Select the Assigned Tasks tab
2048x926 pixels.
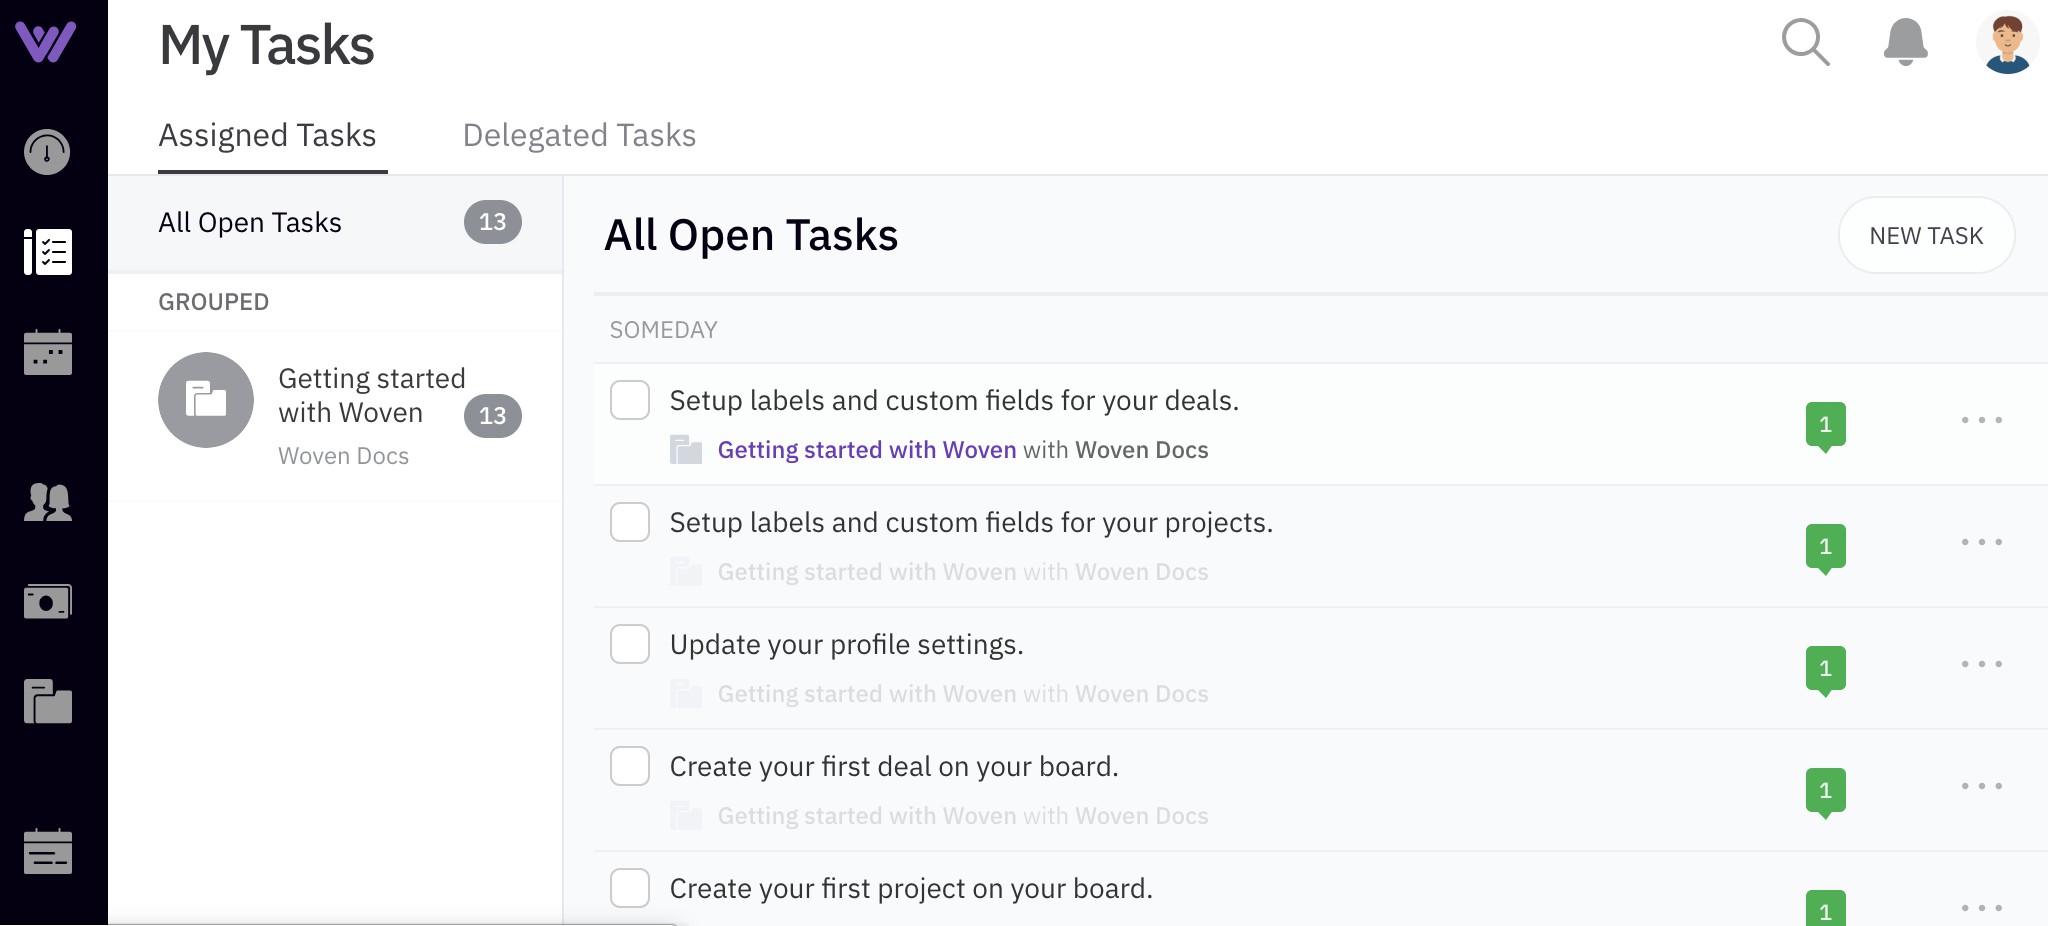267,135
